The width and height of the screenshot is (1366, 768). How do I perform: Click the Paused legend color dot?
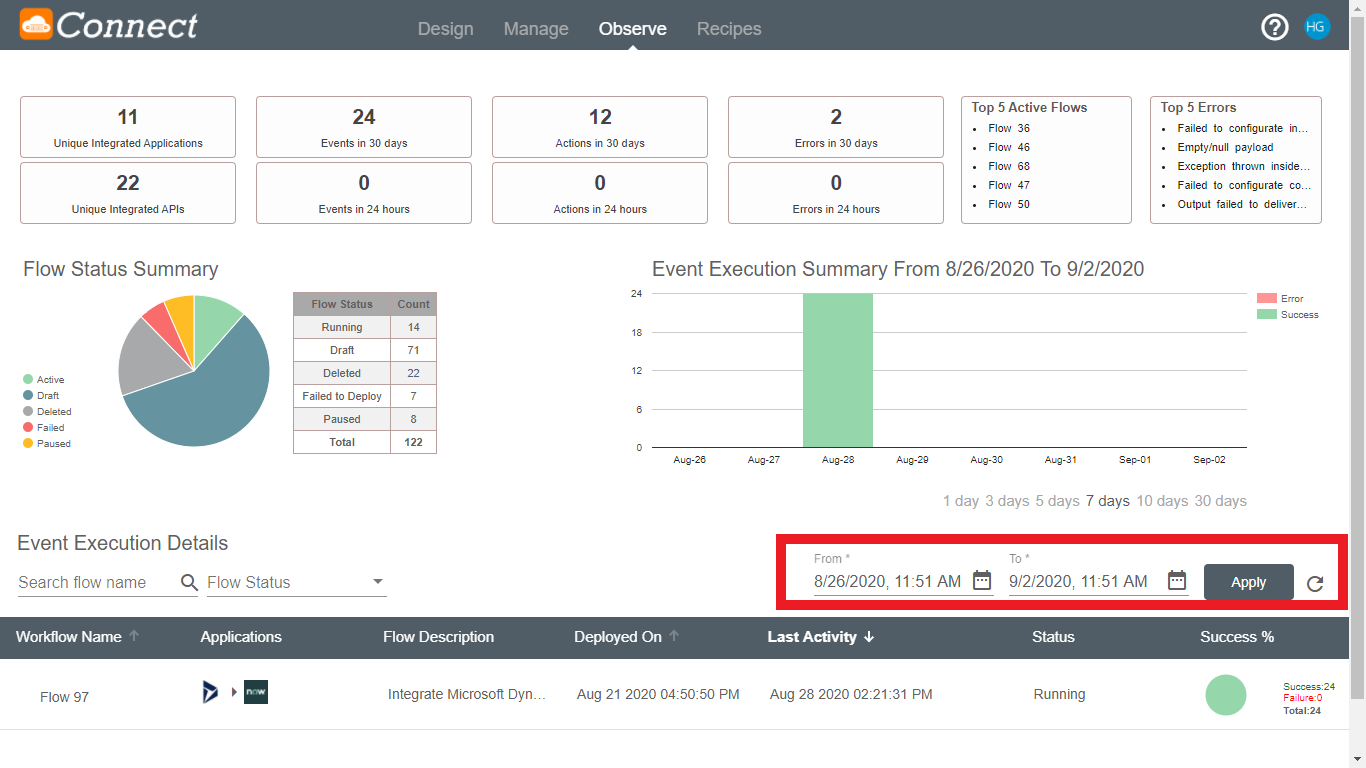point(28,444)
